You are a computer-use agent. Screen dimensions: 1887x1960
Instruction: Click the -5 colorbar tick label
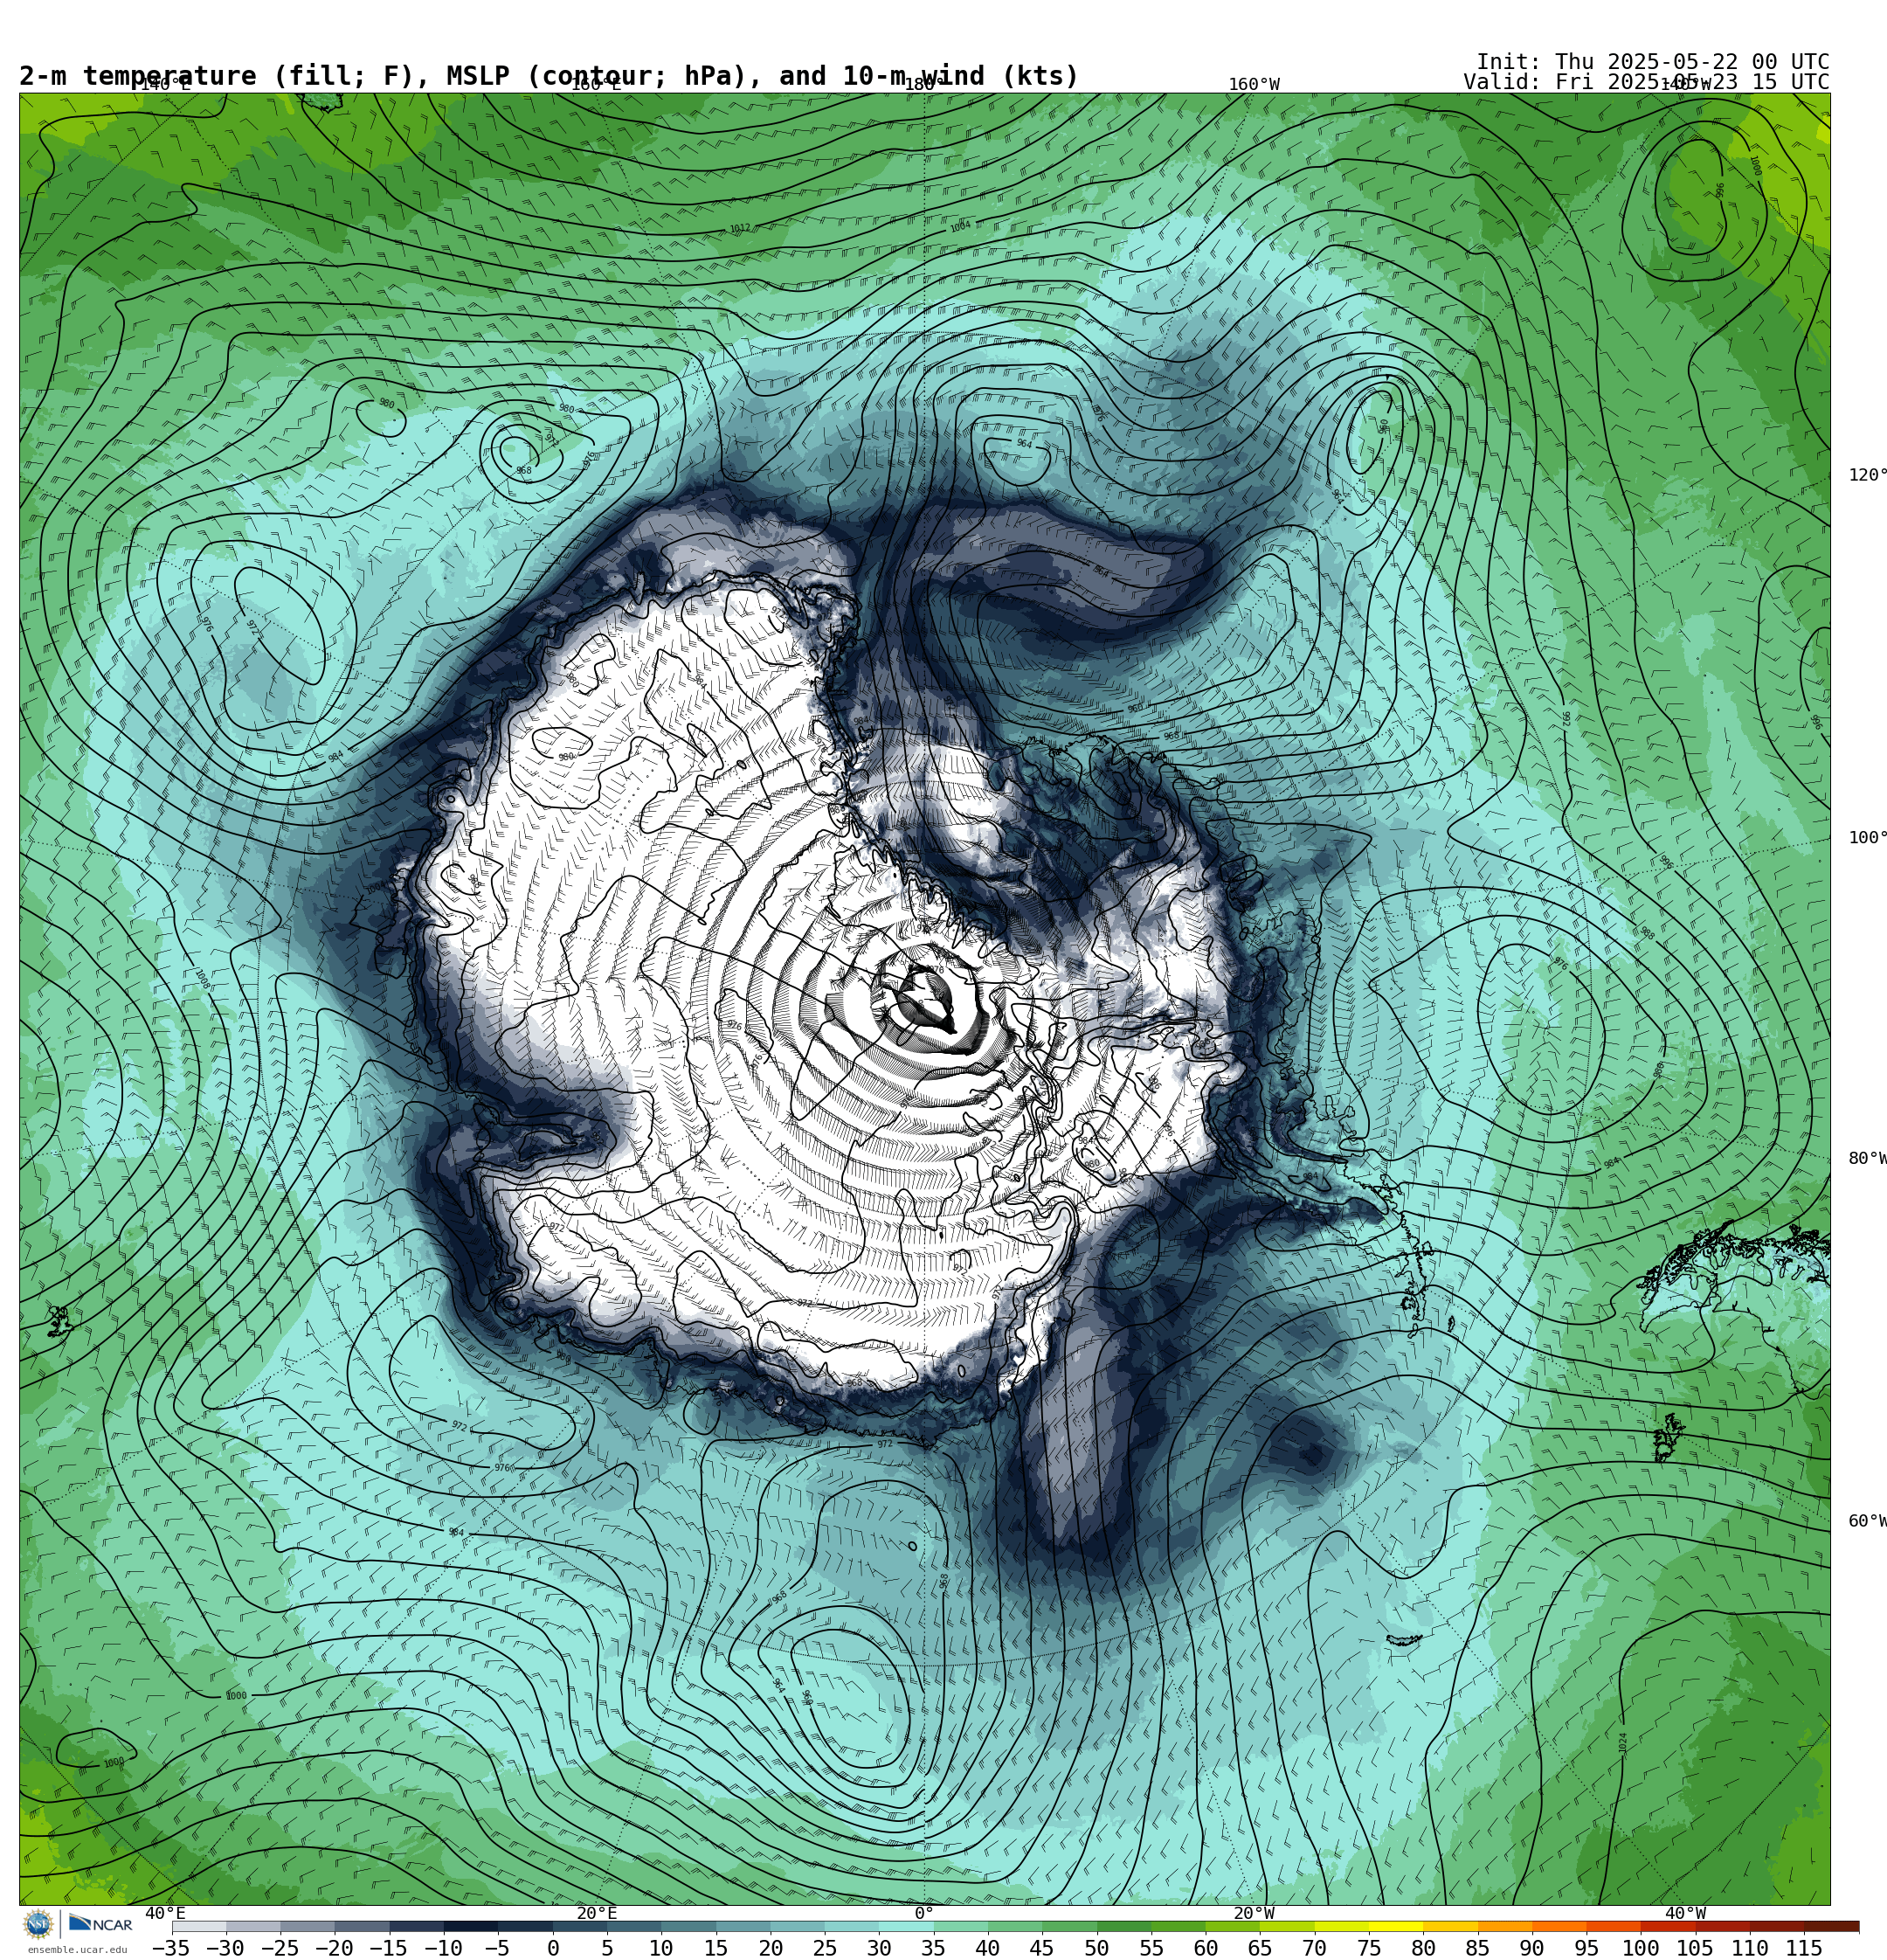(497, 1948)
